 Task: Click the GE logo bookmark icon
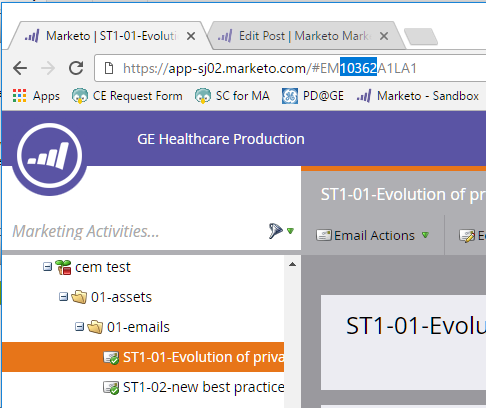click(290, 96)
